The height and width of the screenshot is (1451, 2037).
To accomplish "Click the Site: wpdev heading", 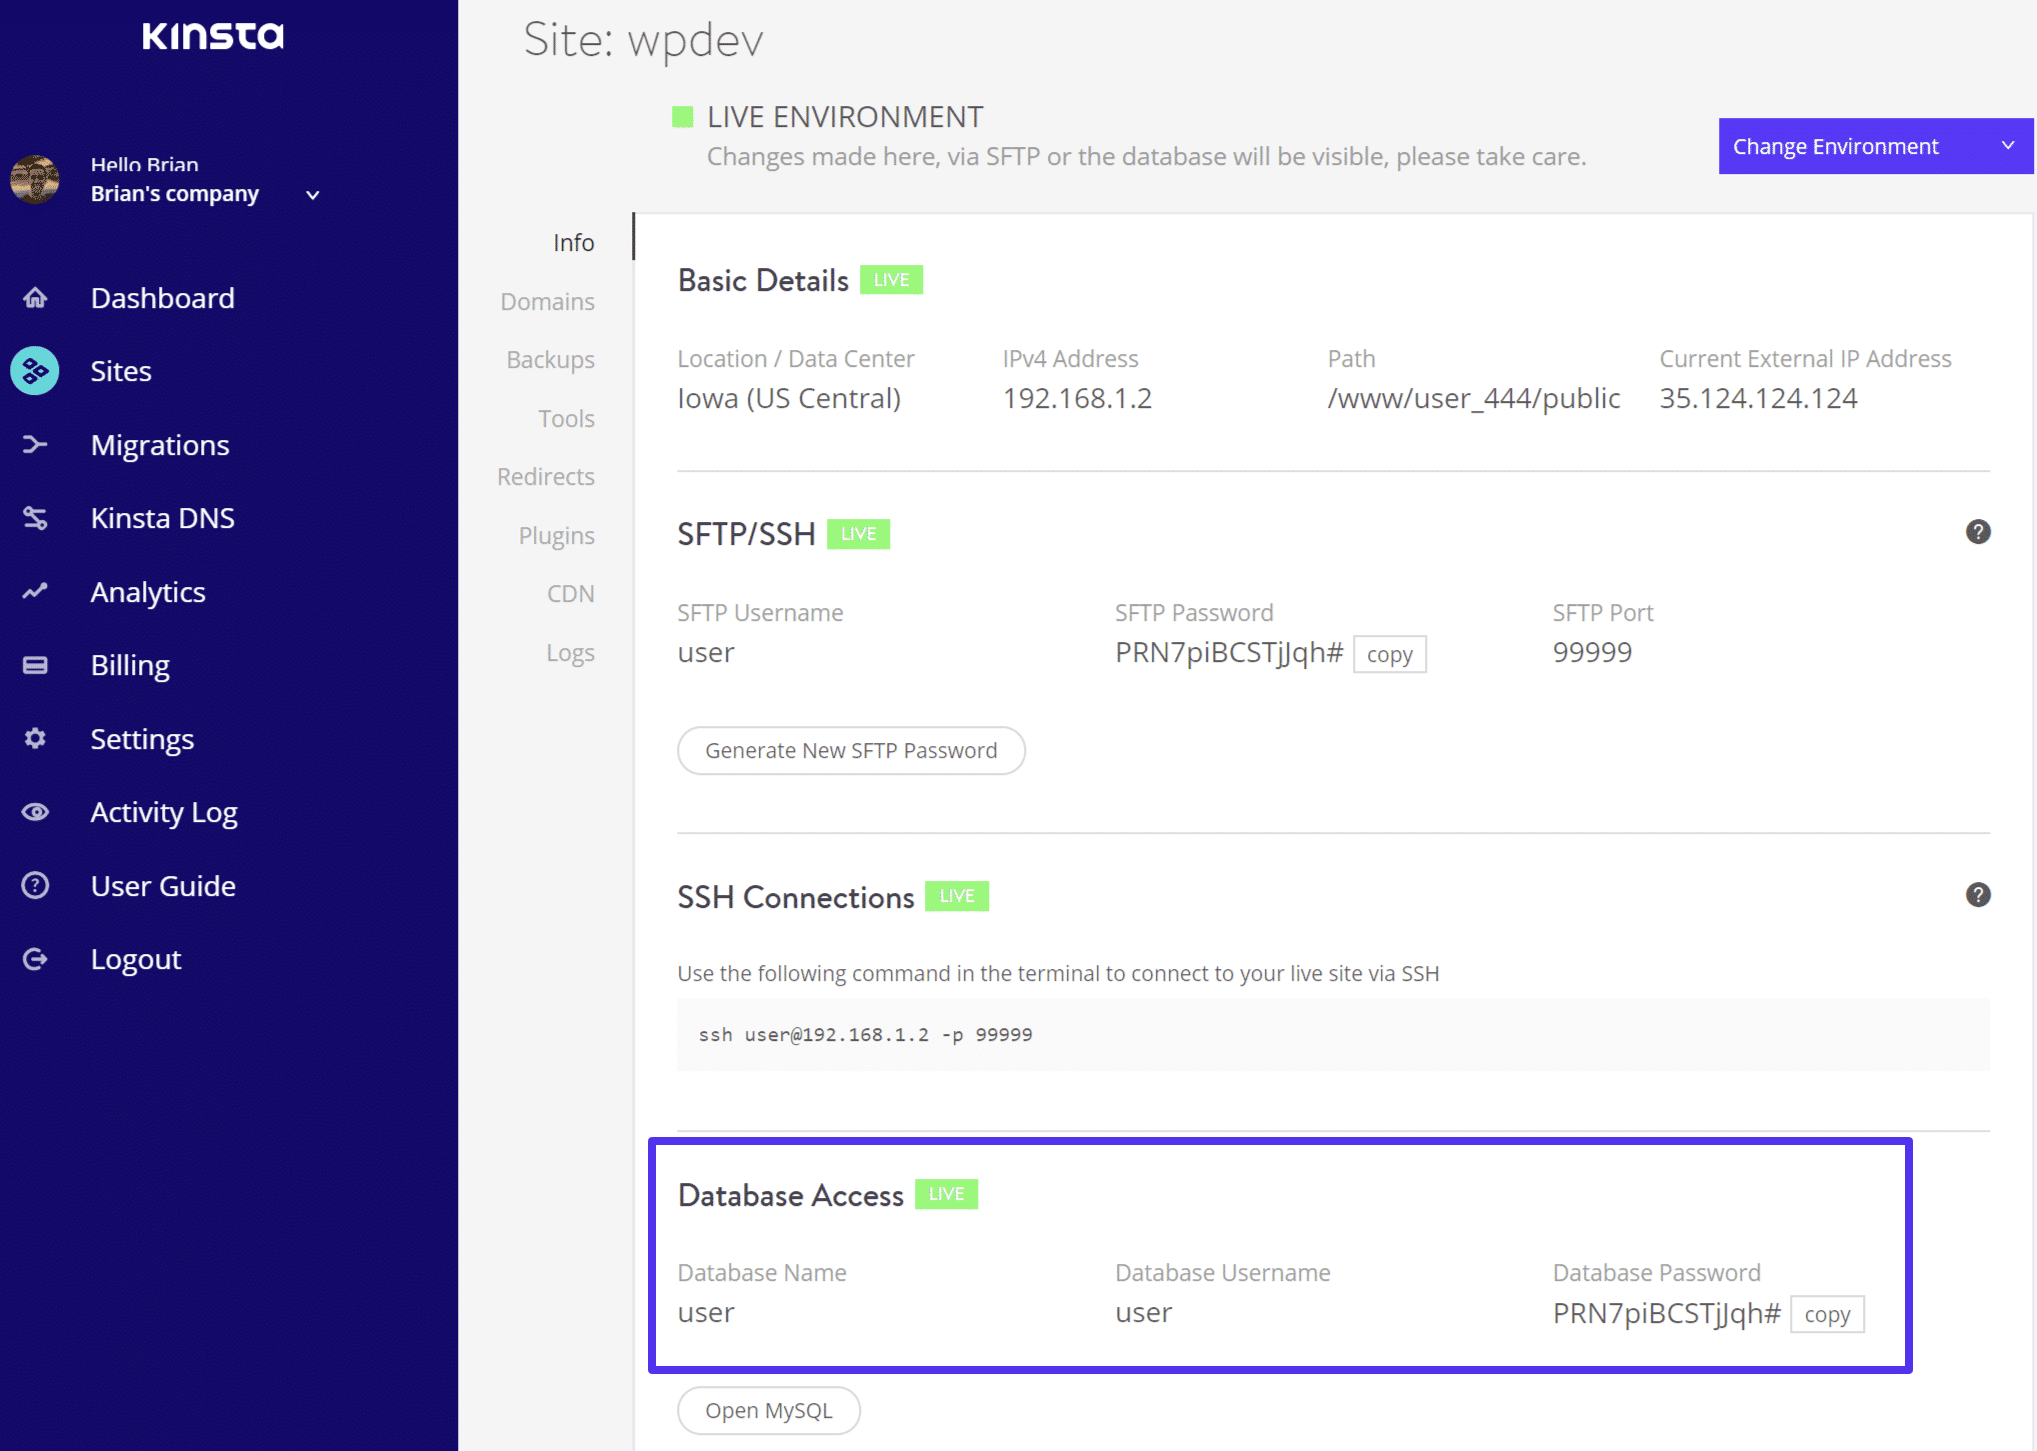I will (643, 40).
